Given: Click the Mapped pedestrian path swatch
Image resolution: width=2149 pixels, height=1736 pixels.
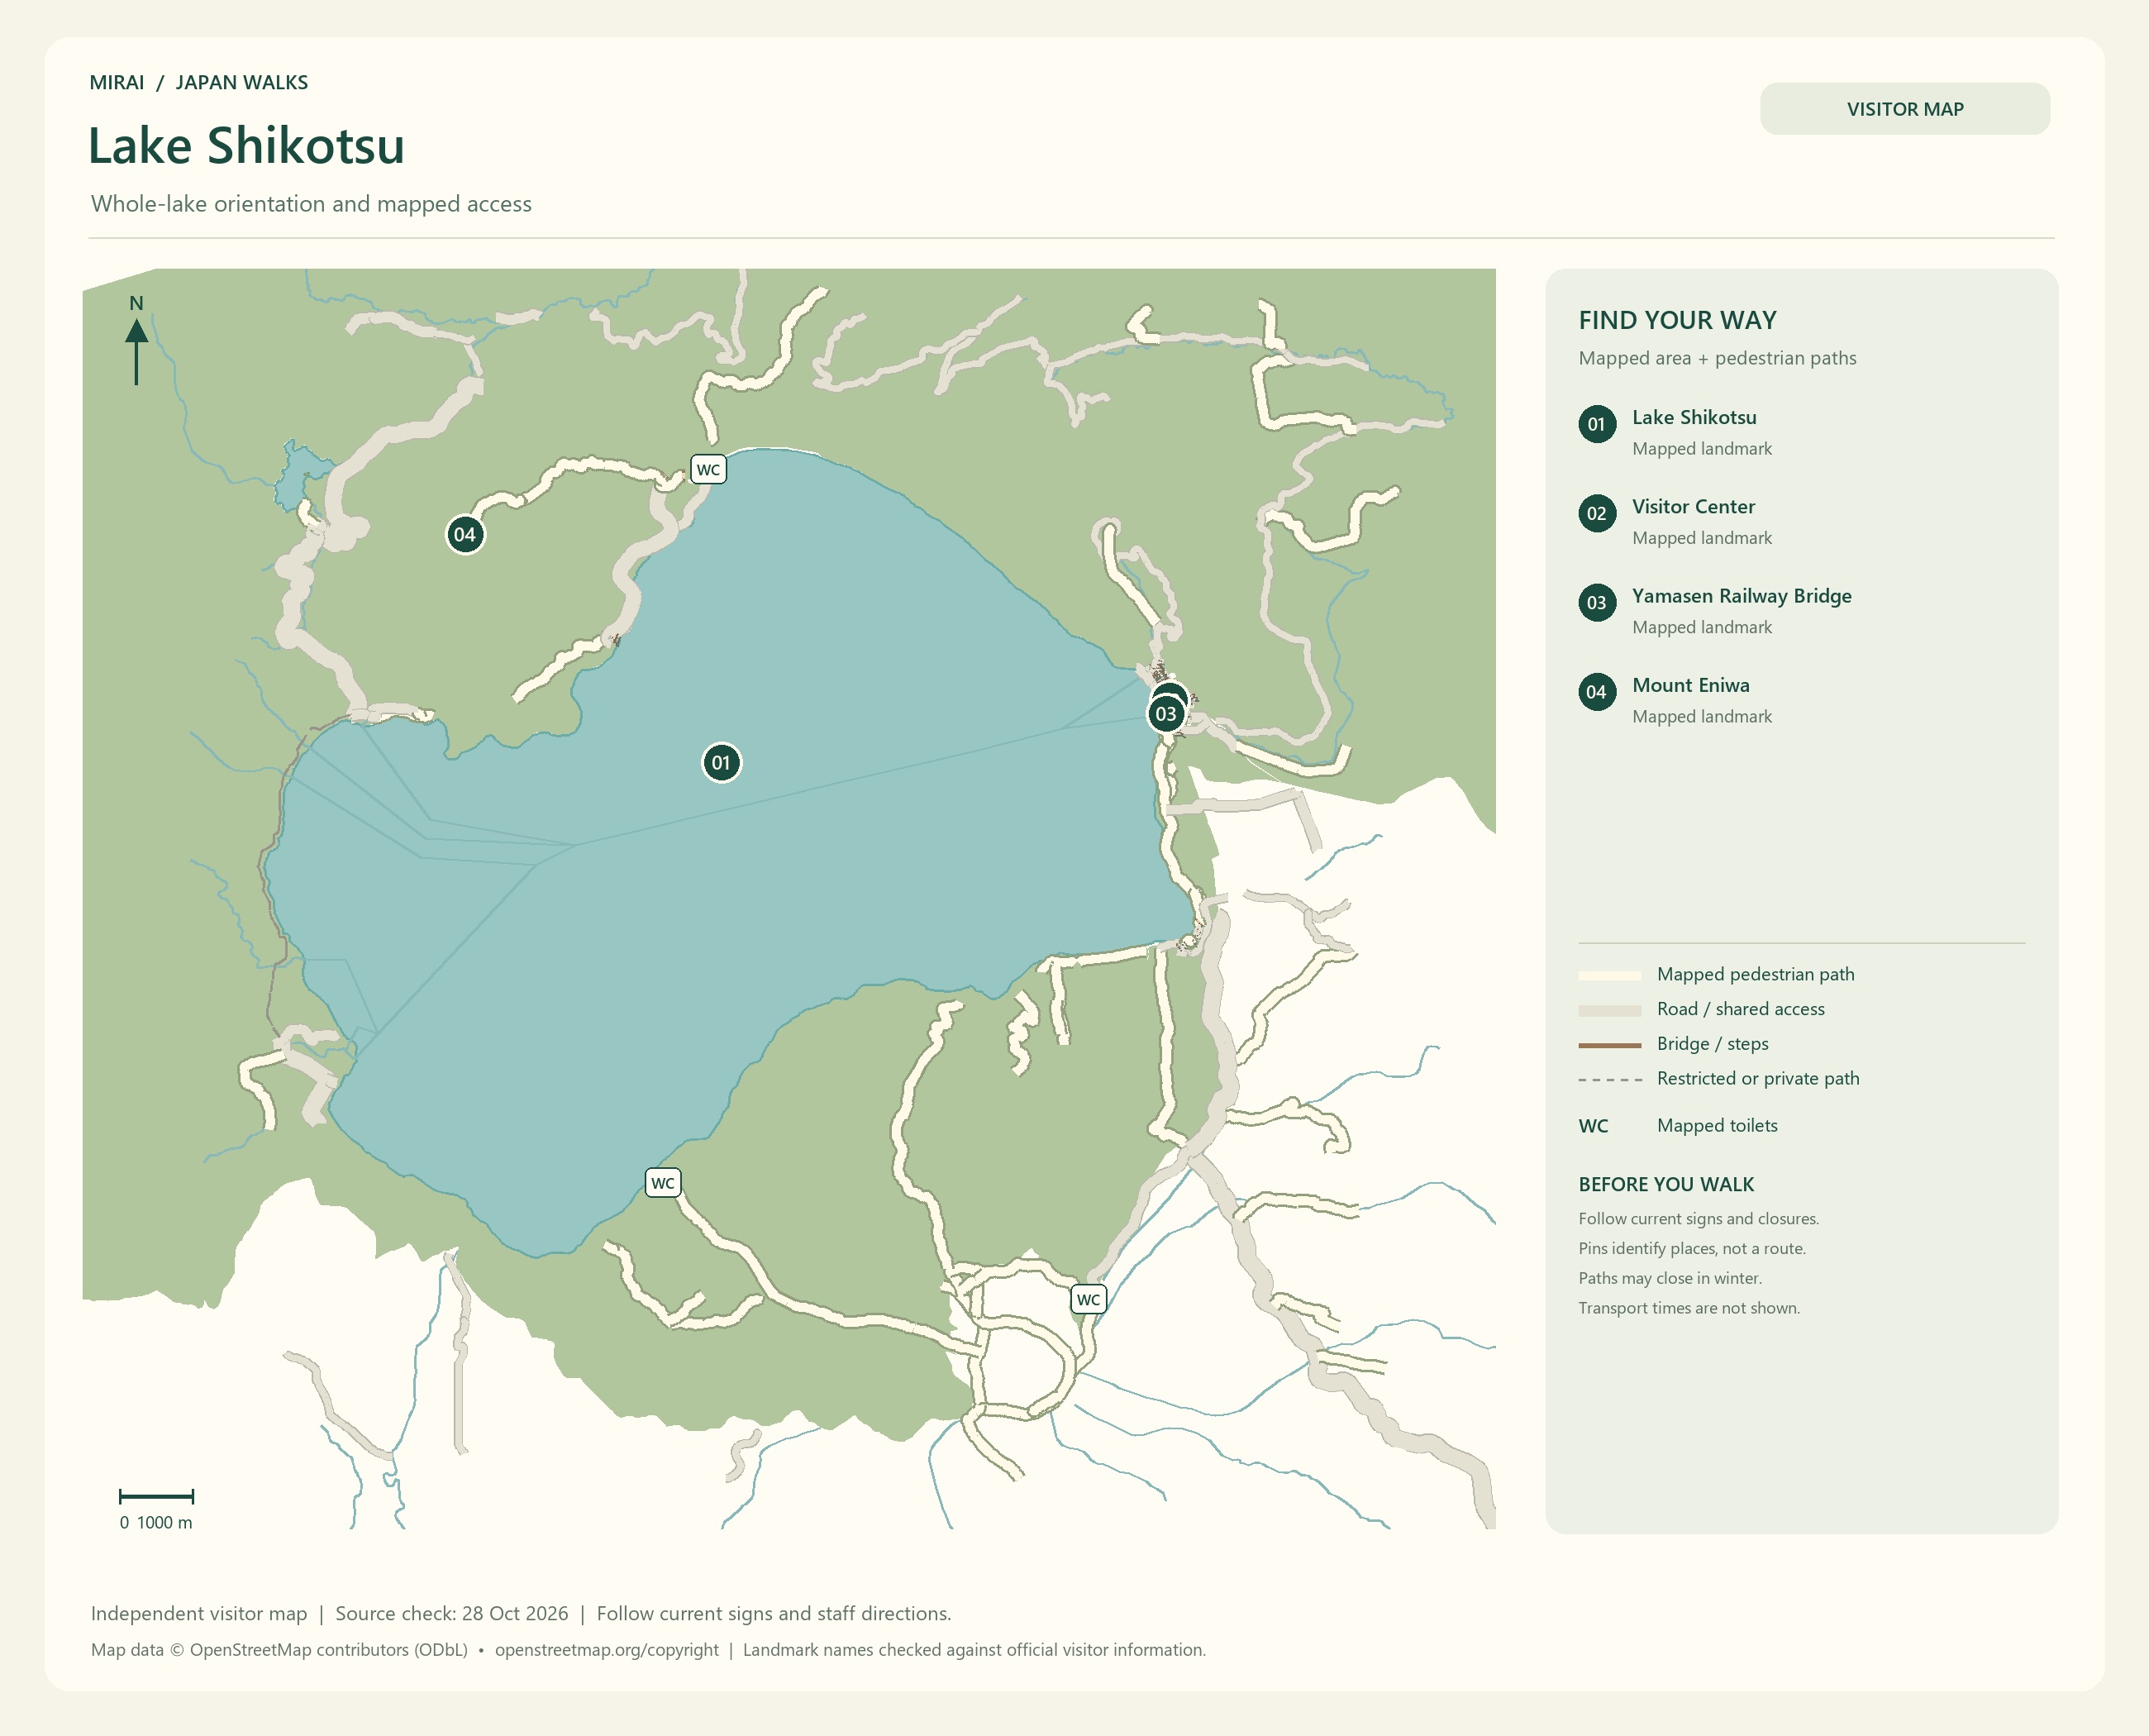Looking at the screenshot, I should [x=1609, y=975].
